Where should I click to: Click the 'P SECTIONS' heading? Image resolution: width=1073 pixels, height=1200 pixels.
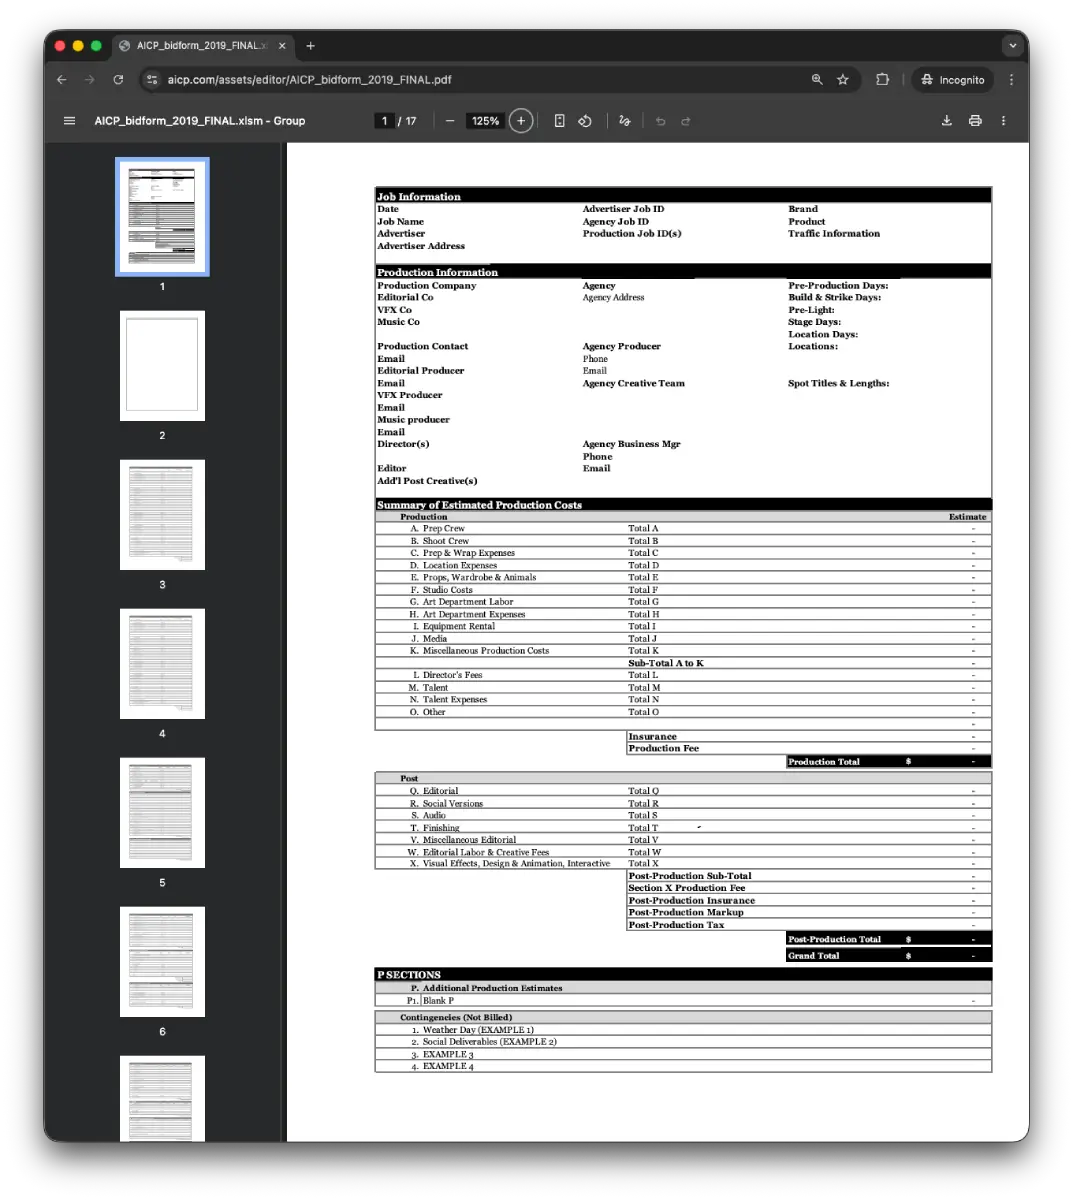pyautogui.click(x=409, y=975)
